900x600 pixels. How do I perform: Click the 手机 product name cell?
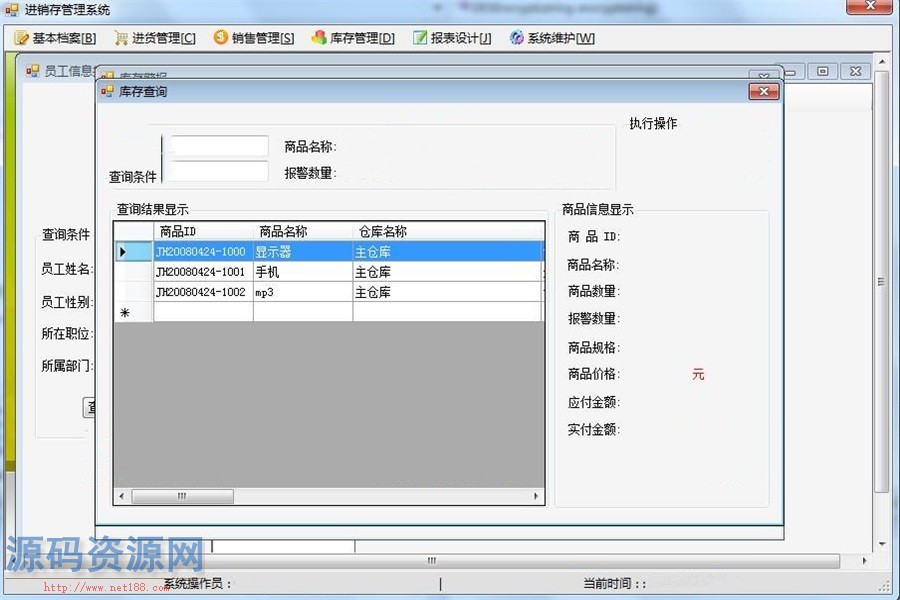(302, 272)
